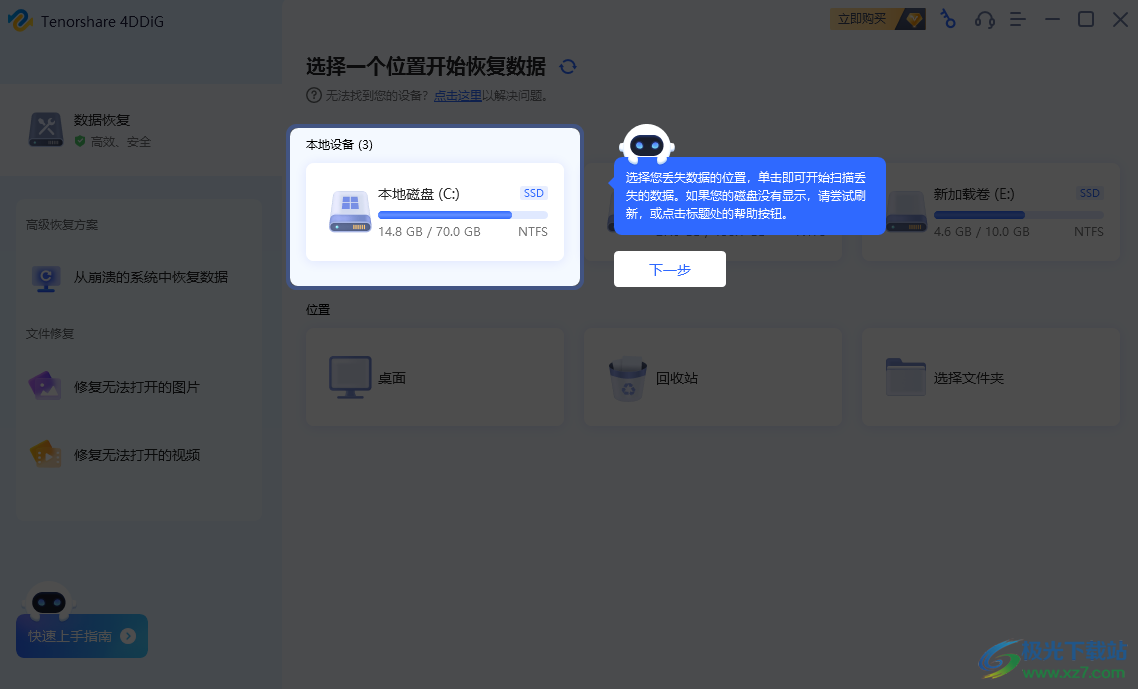Viewport: 1138px width, 689px height.
Task: Click the 下一步 button in the guide tooltip
Action: coord(669,269)
